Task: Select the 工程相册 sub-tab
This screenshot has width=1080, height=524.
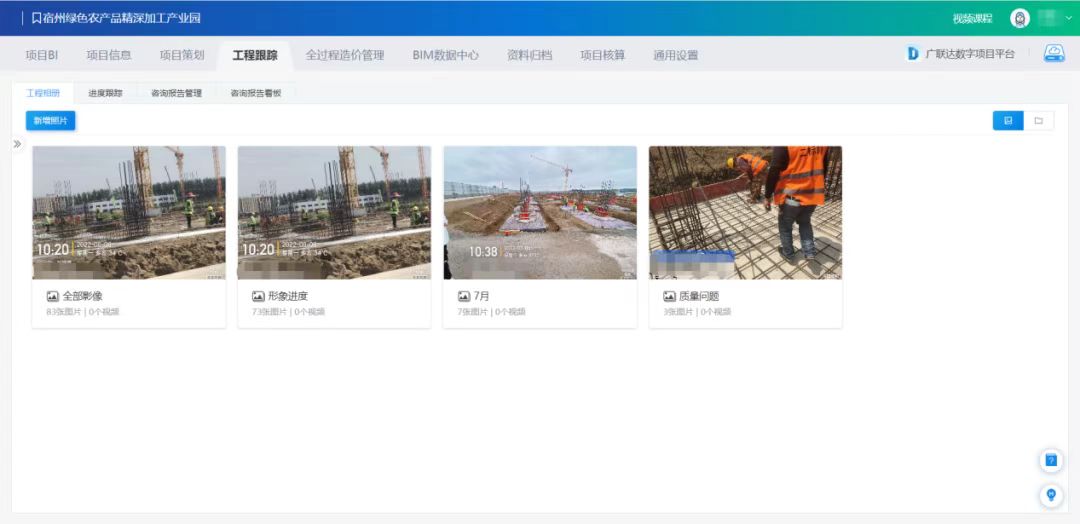Action: [x=43, y=93]
